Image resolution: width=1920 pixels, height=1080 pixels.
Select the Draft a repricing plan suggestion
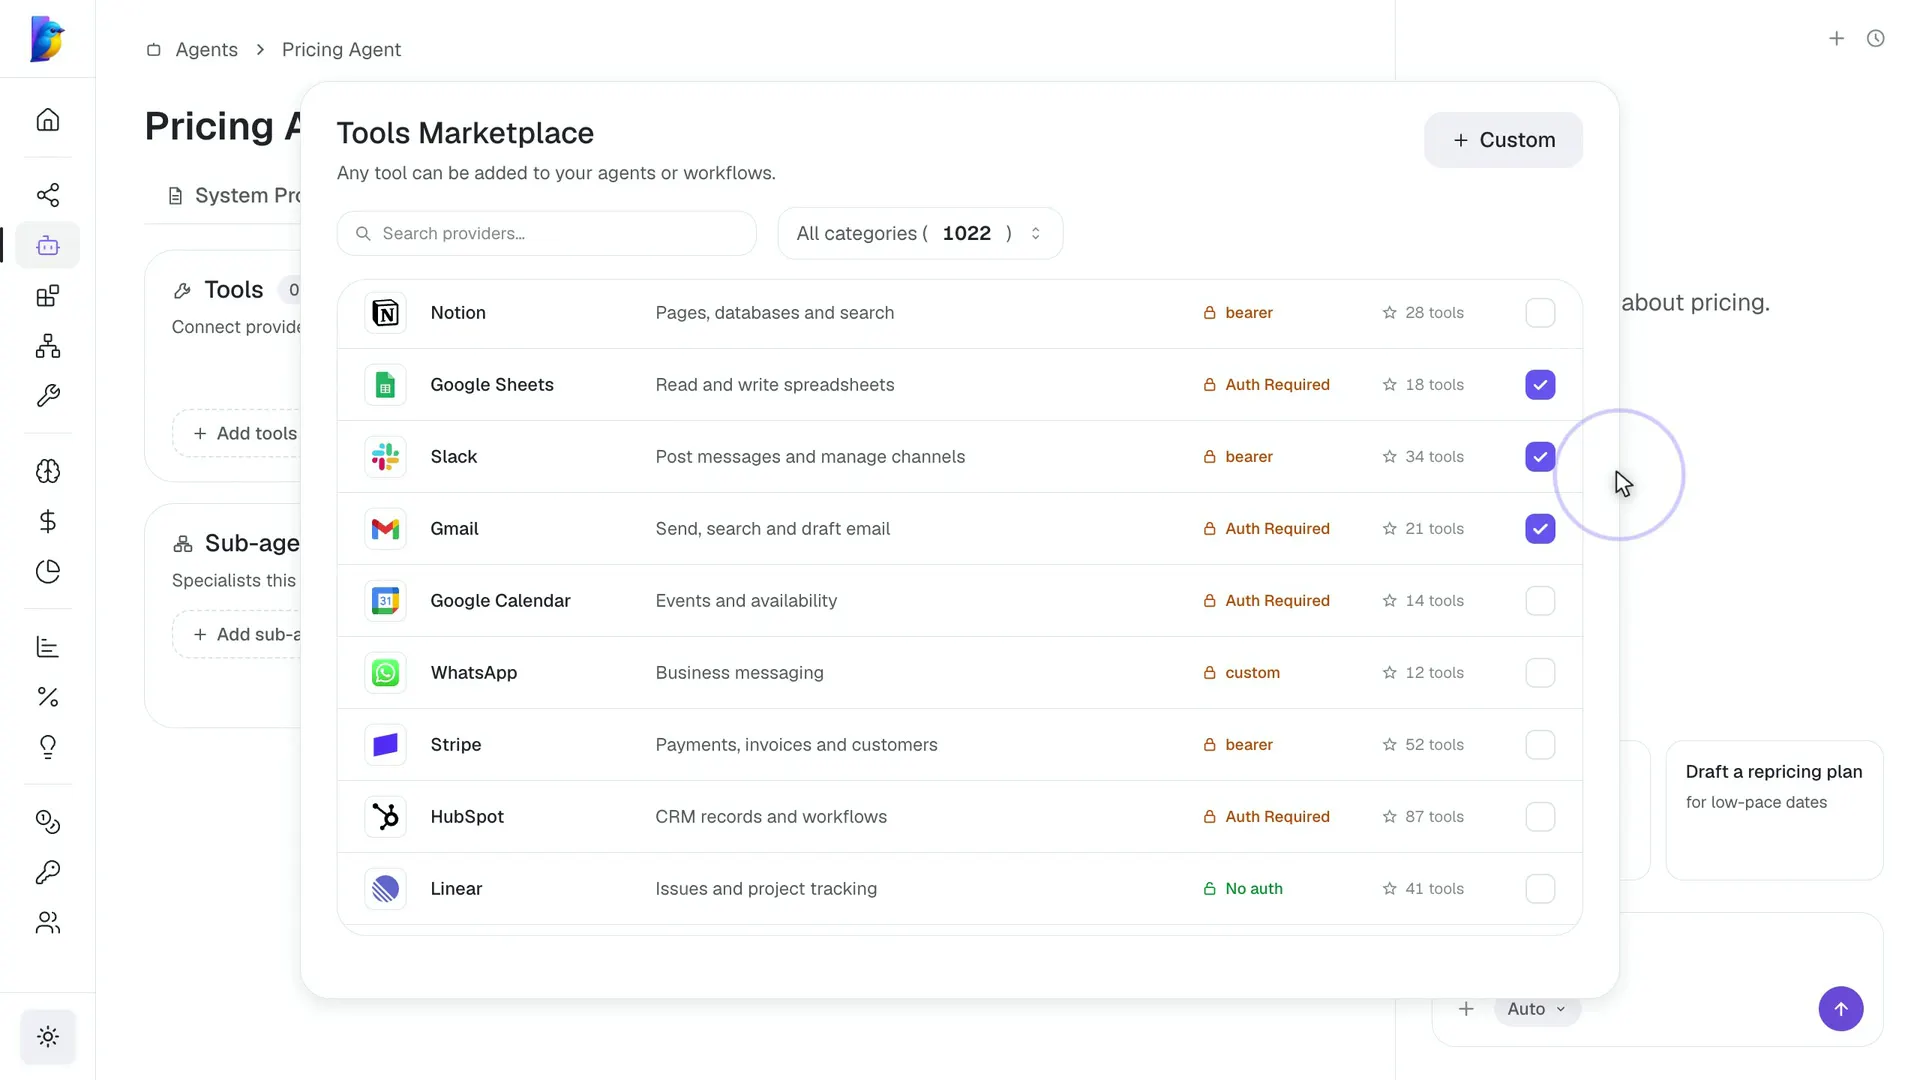(x=1774, y=810)
